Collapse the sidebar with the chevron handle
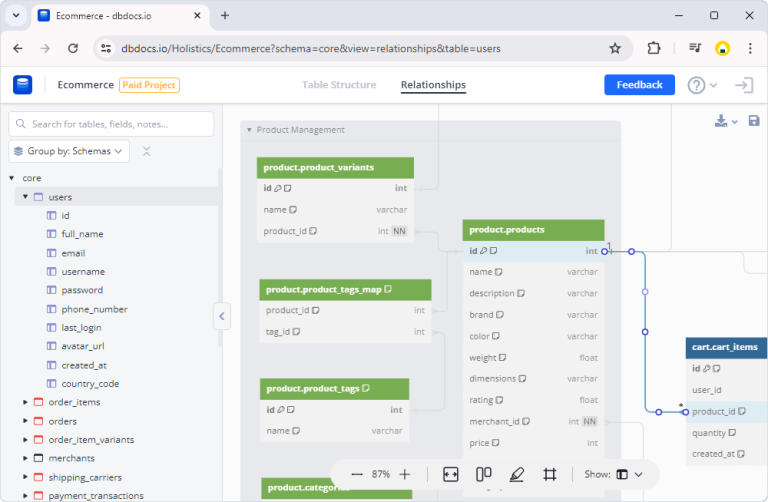The height and width of the screenshot is (502, 768). click(222, 316)
